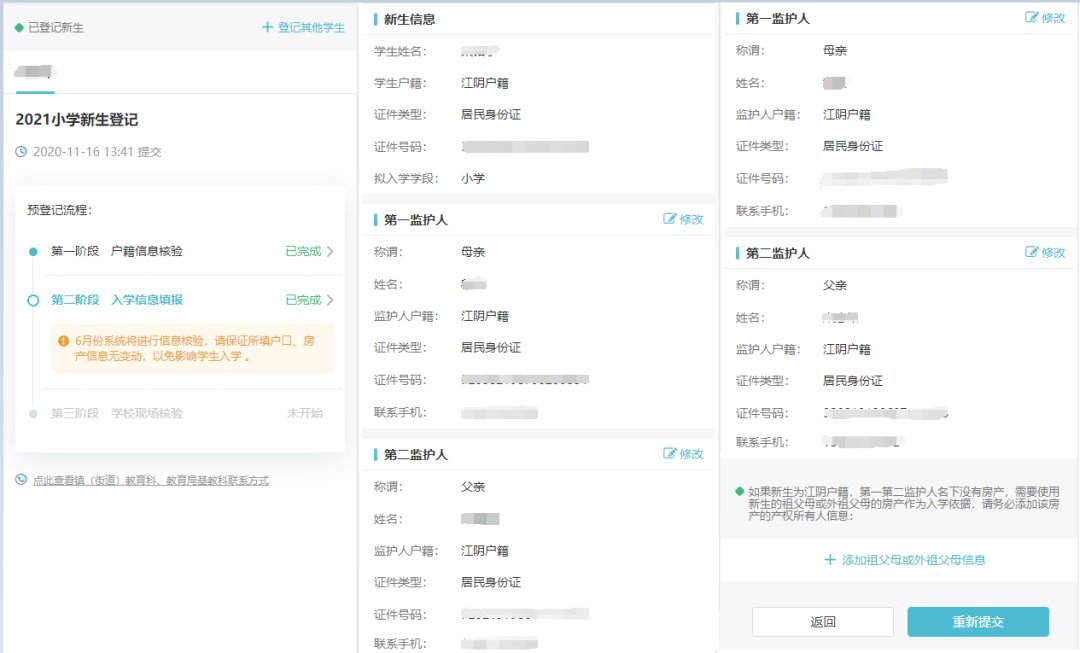Click 添加祖父母或外祖父母信息 link
The height and width of the screenshot is (653, 1080).
[913, 560]
